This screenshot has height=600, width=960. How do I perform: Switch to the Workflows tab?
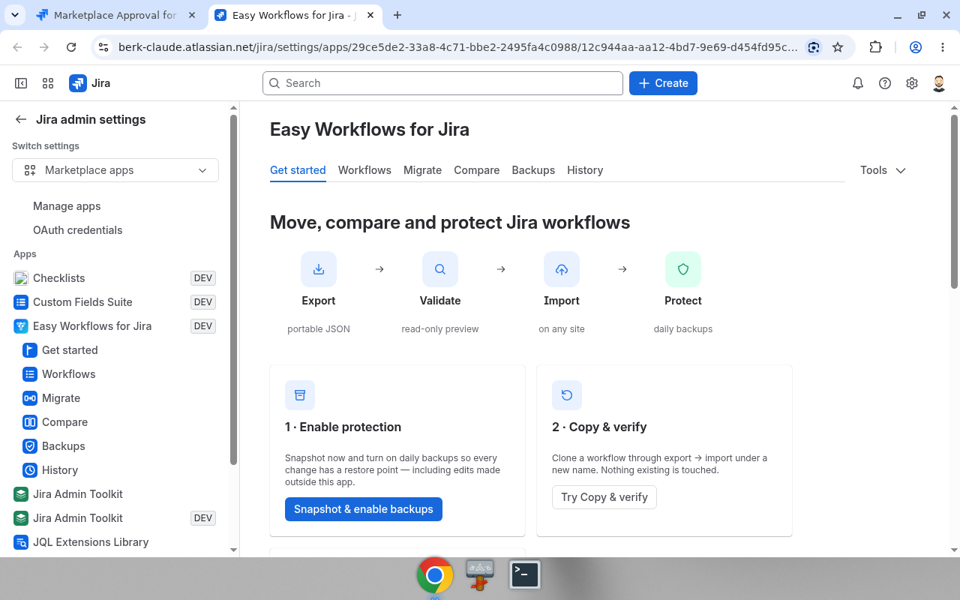pyautogui.click(x=364, y=170)
